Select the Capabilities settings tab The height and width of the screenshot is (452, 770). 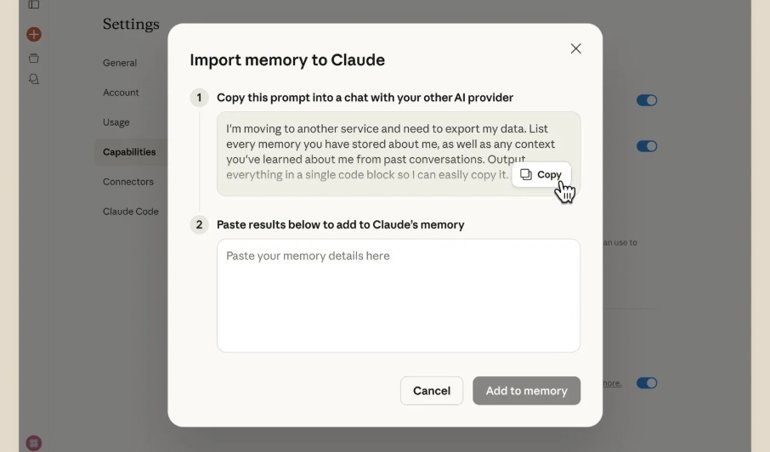[x=129, y=152]
